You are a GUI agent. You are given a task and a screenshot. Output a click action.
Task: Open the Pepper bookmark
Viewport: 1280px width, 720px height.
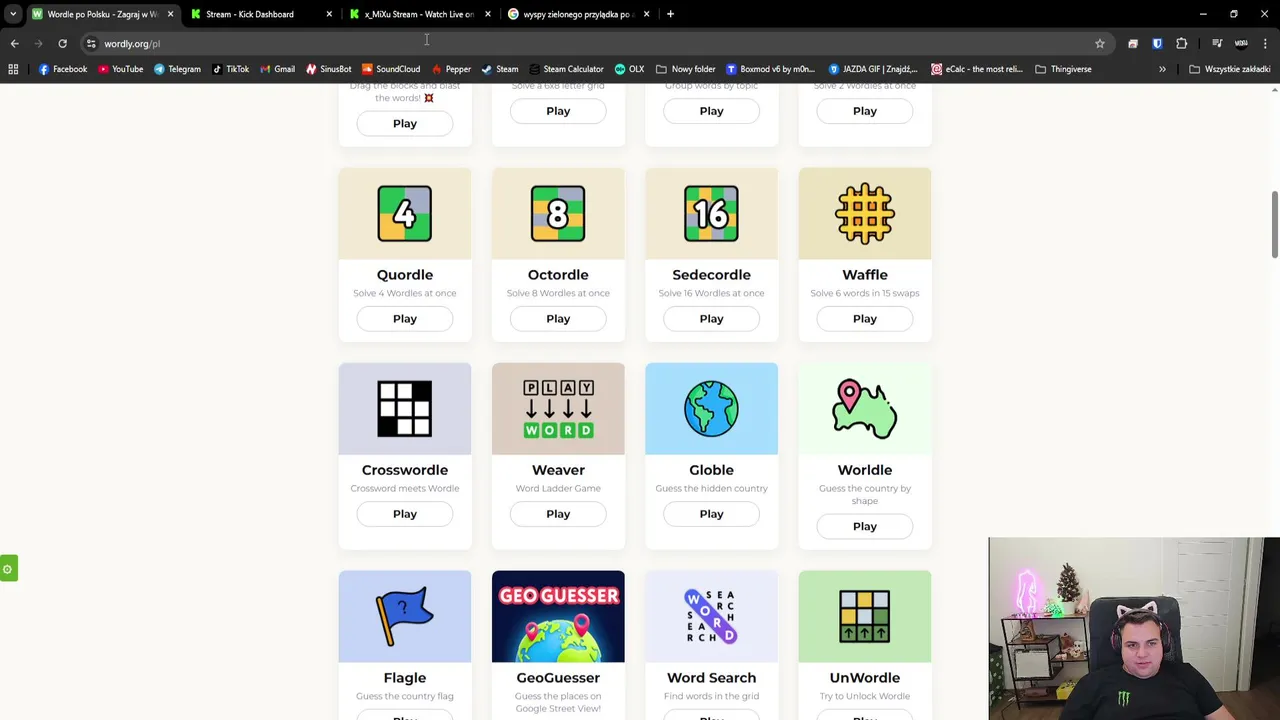[451, 69]
